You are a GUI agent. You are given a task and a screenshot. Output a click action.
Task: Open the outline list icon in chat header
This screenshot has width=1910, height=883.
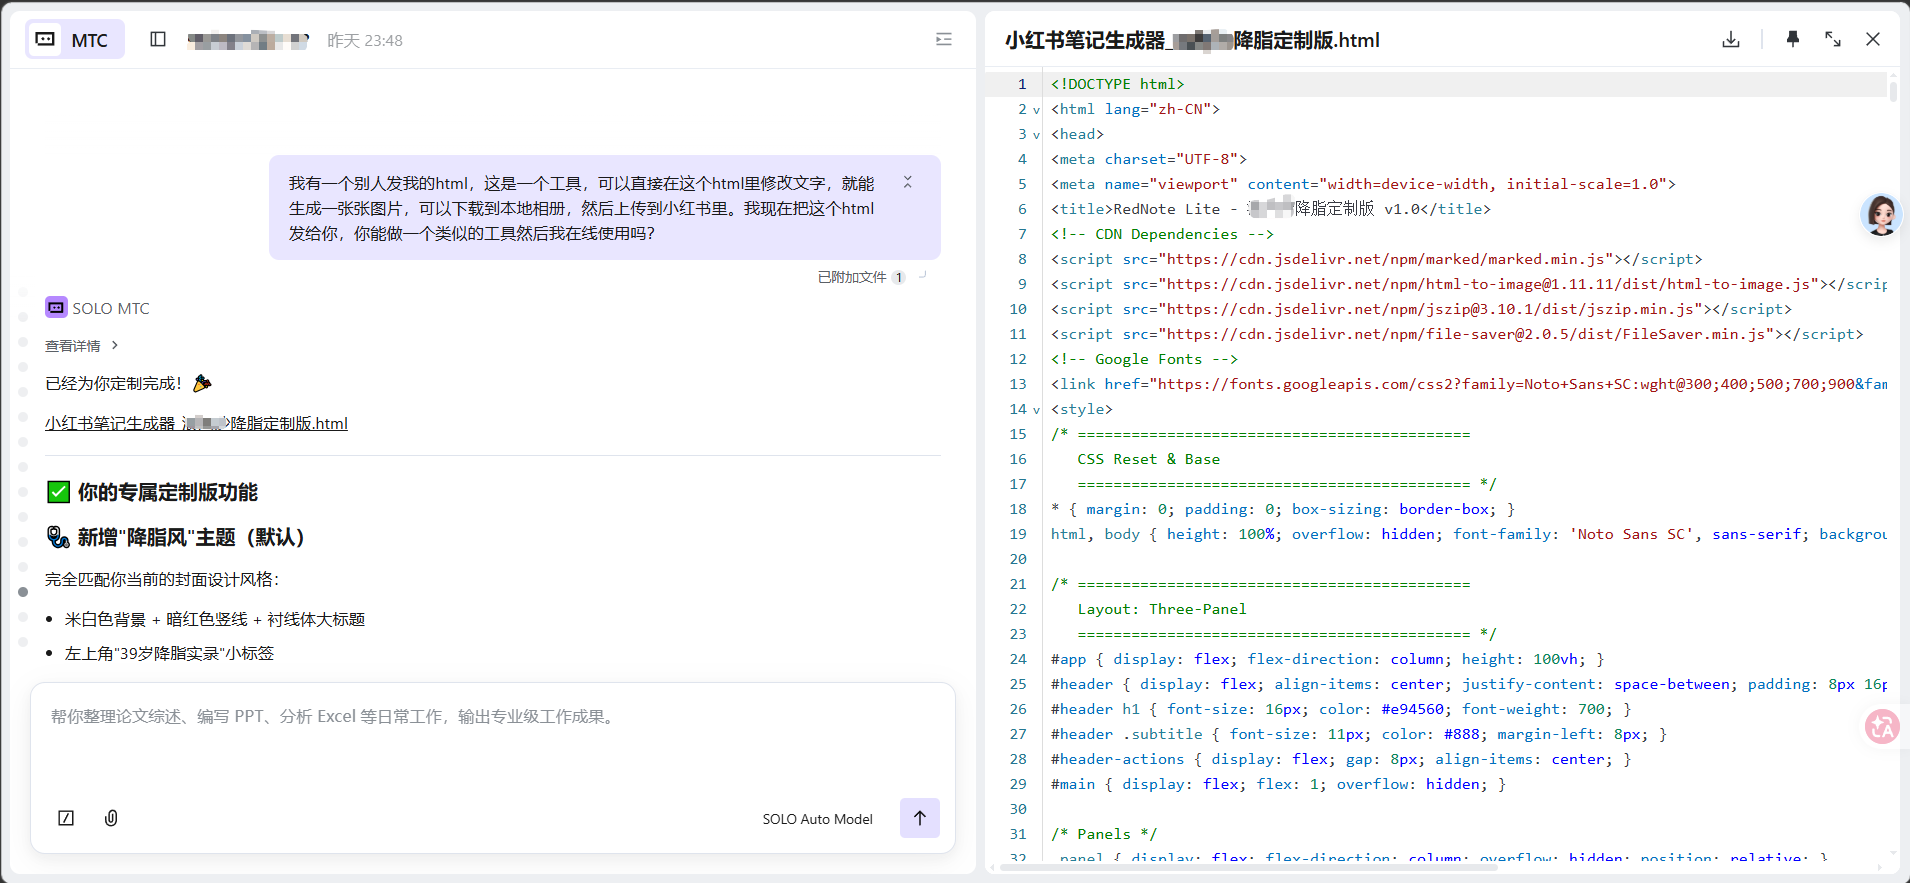coord(943,39)
